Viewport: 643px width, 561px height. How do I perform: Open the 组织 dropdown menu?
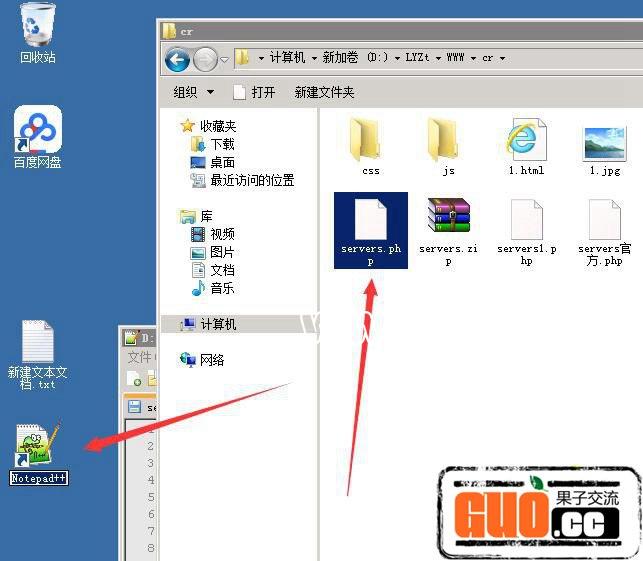(x=193, y=92)
